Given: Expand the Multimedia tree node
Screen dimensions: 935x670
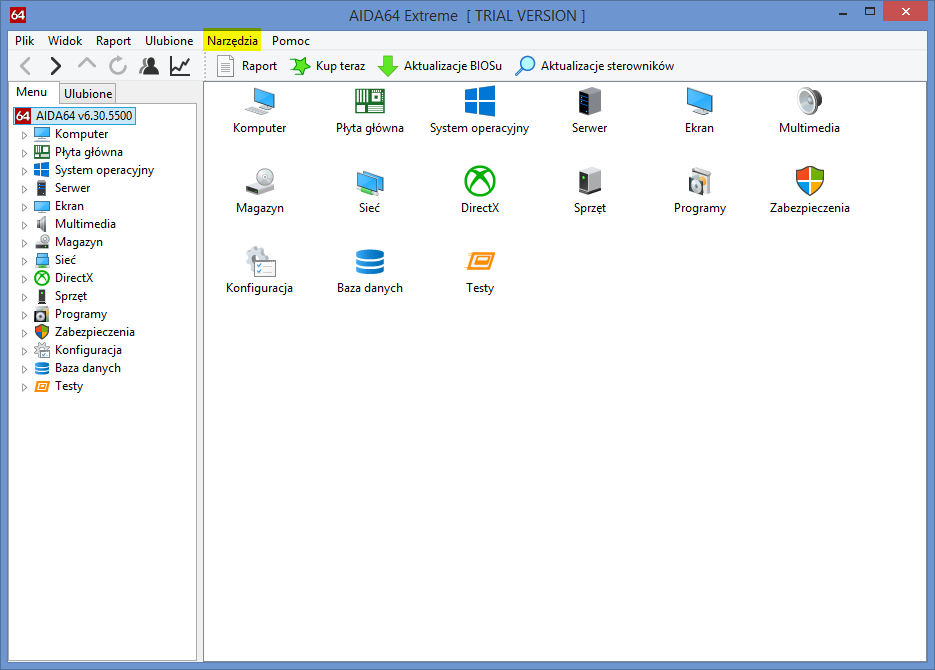Looking at the screenshot, I should click(x=24, y=225).
